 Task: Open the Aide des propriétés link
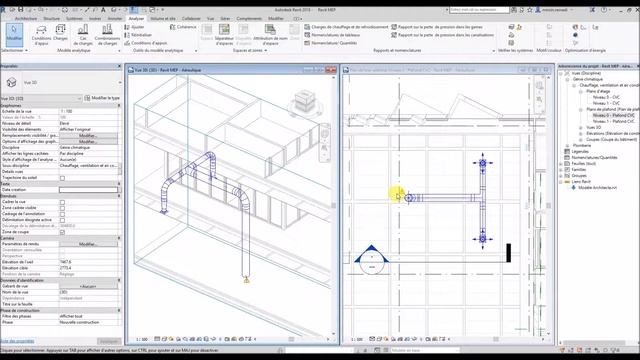click(x=17, y=341)
